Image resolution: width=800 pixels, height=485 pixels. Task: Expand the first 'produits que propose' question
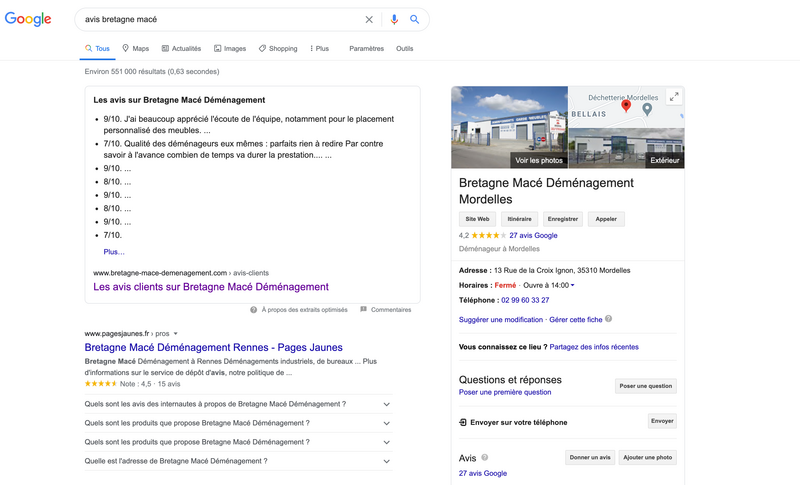coord(238,423)
